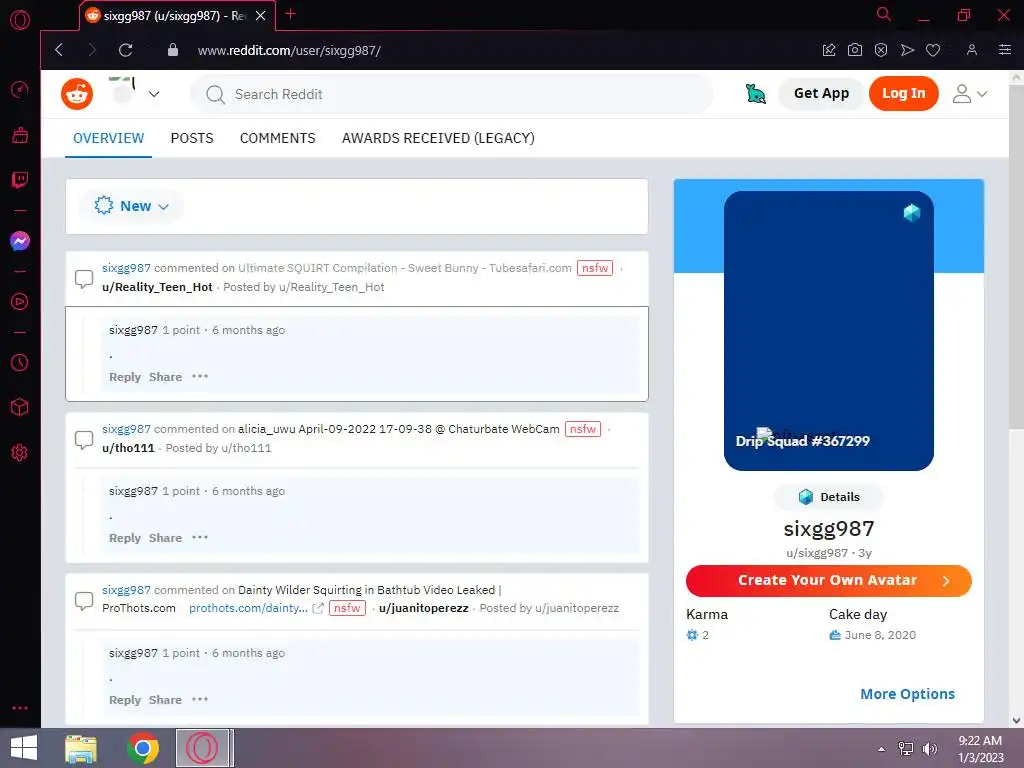The width and height of the screenshot is (1024, 768).
Task: Open Opera settings gear in sidebar
Action: pyautogui.click(x=20, y=453)
